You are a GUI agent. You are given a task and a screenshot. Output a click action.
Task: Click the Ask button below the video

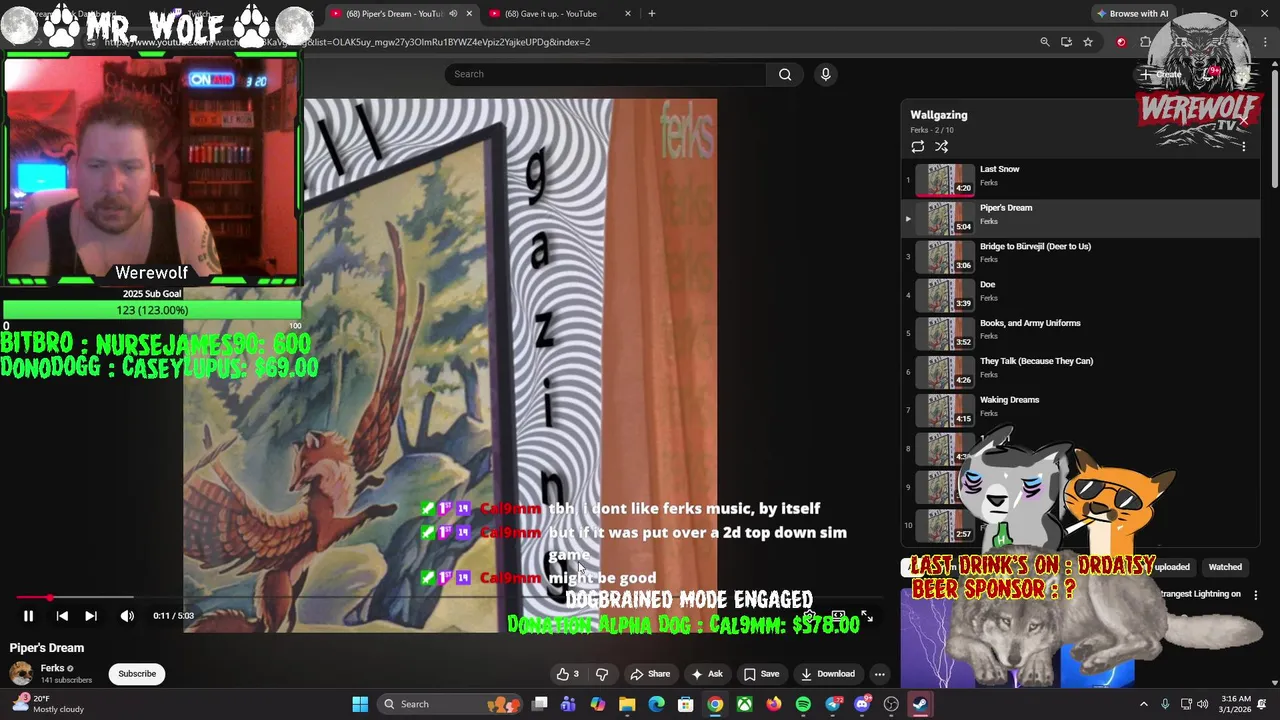click(x=707, y=674)
